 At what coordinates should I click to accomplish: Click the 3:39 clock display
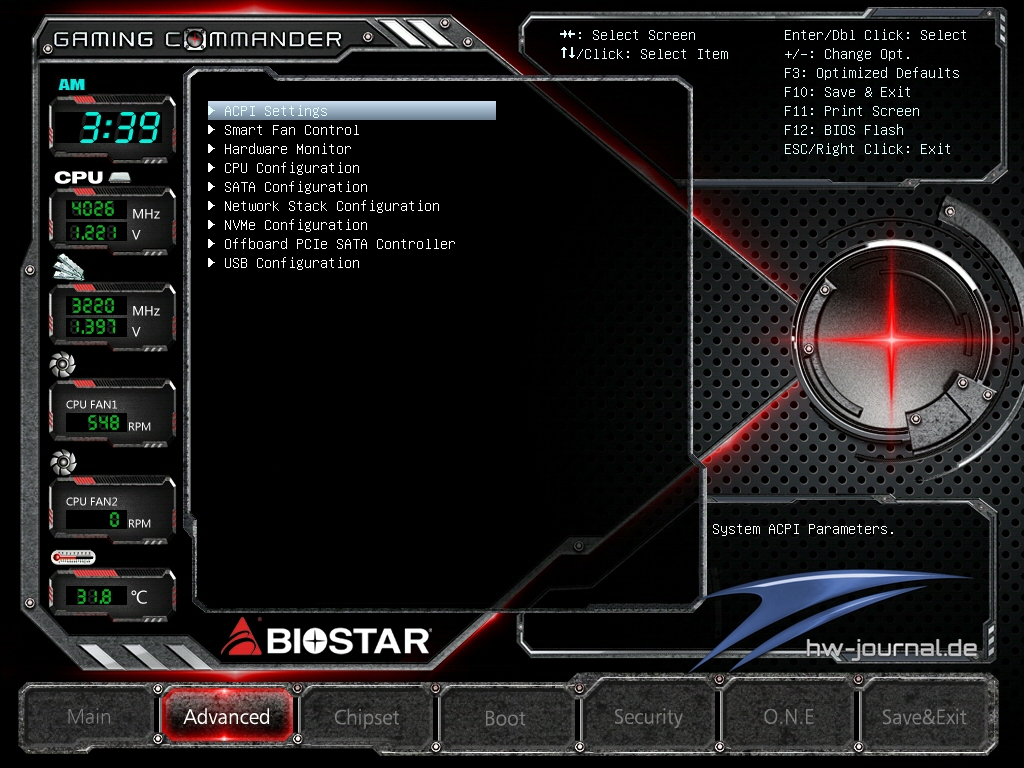click(x=120, y=127)
